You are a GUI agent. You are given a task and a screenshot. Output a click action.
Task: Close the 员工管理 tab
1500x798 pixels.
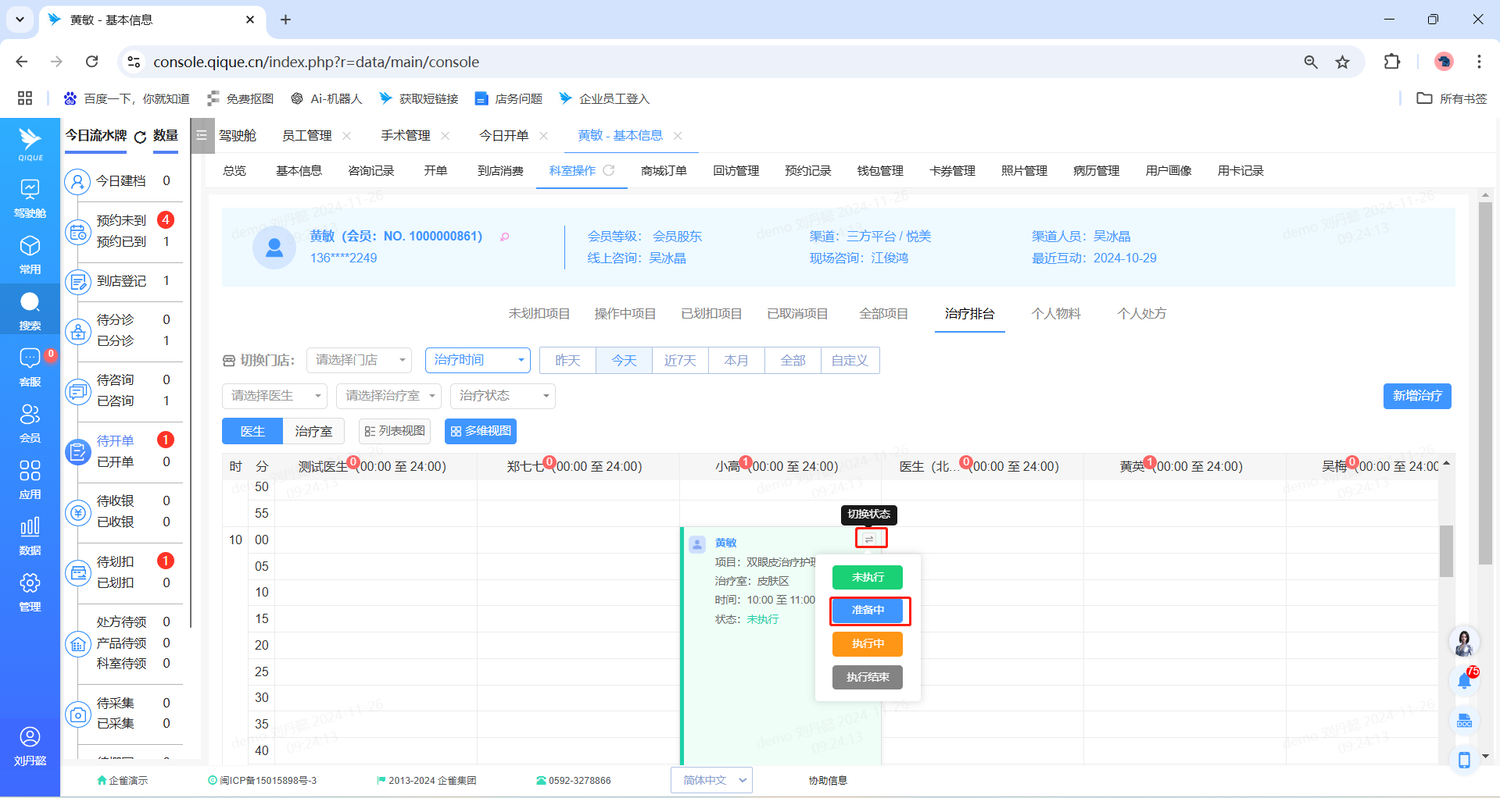coord(346,136)
